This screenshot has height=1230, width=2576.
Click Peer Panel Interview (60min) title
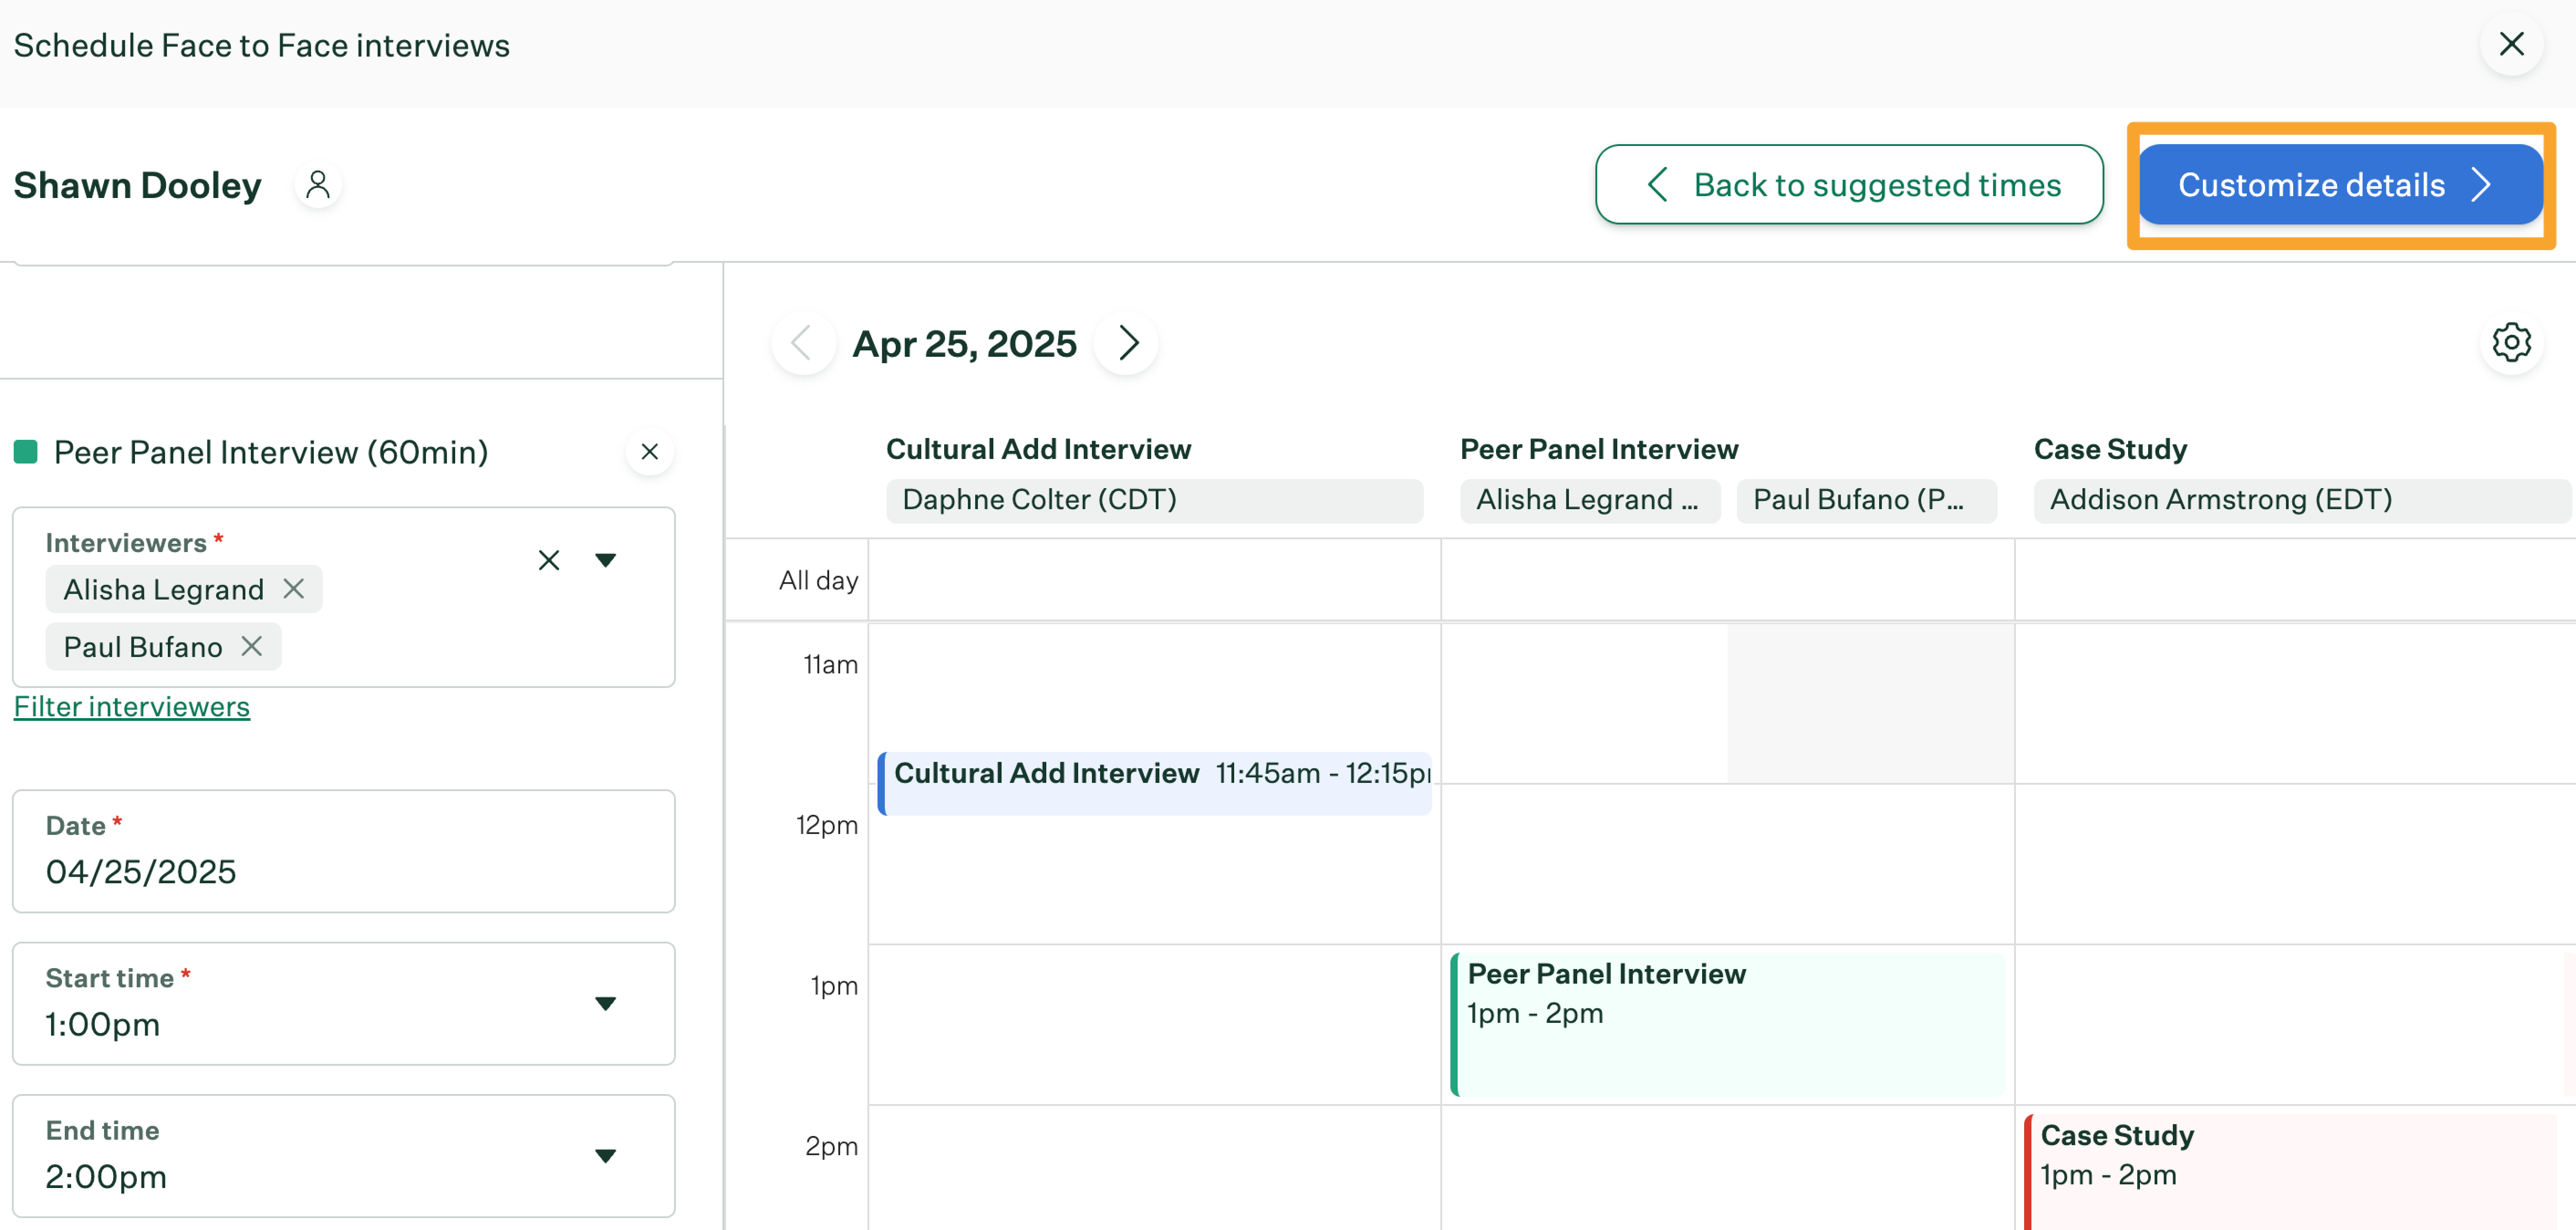[x=271, y=453]
